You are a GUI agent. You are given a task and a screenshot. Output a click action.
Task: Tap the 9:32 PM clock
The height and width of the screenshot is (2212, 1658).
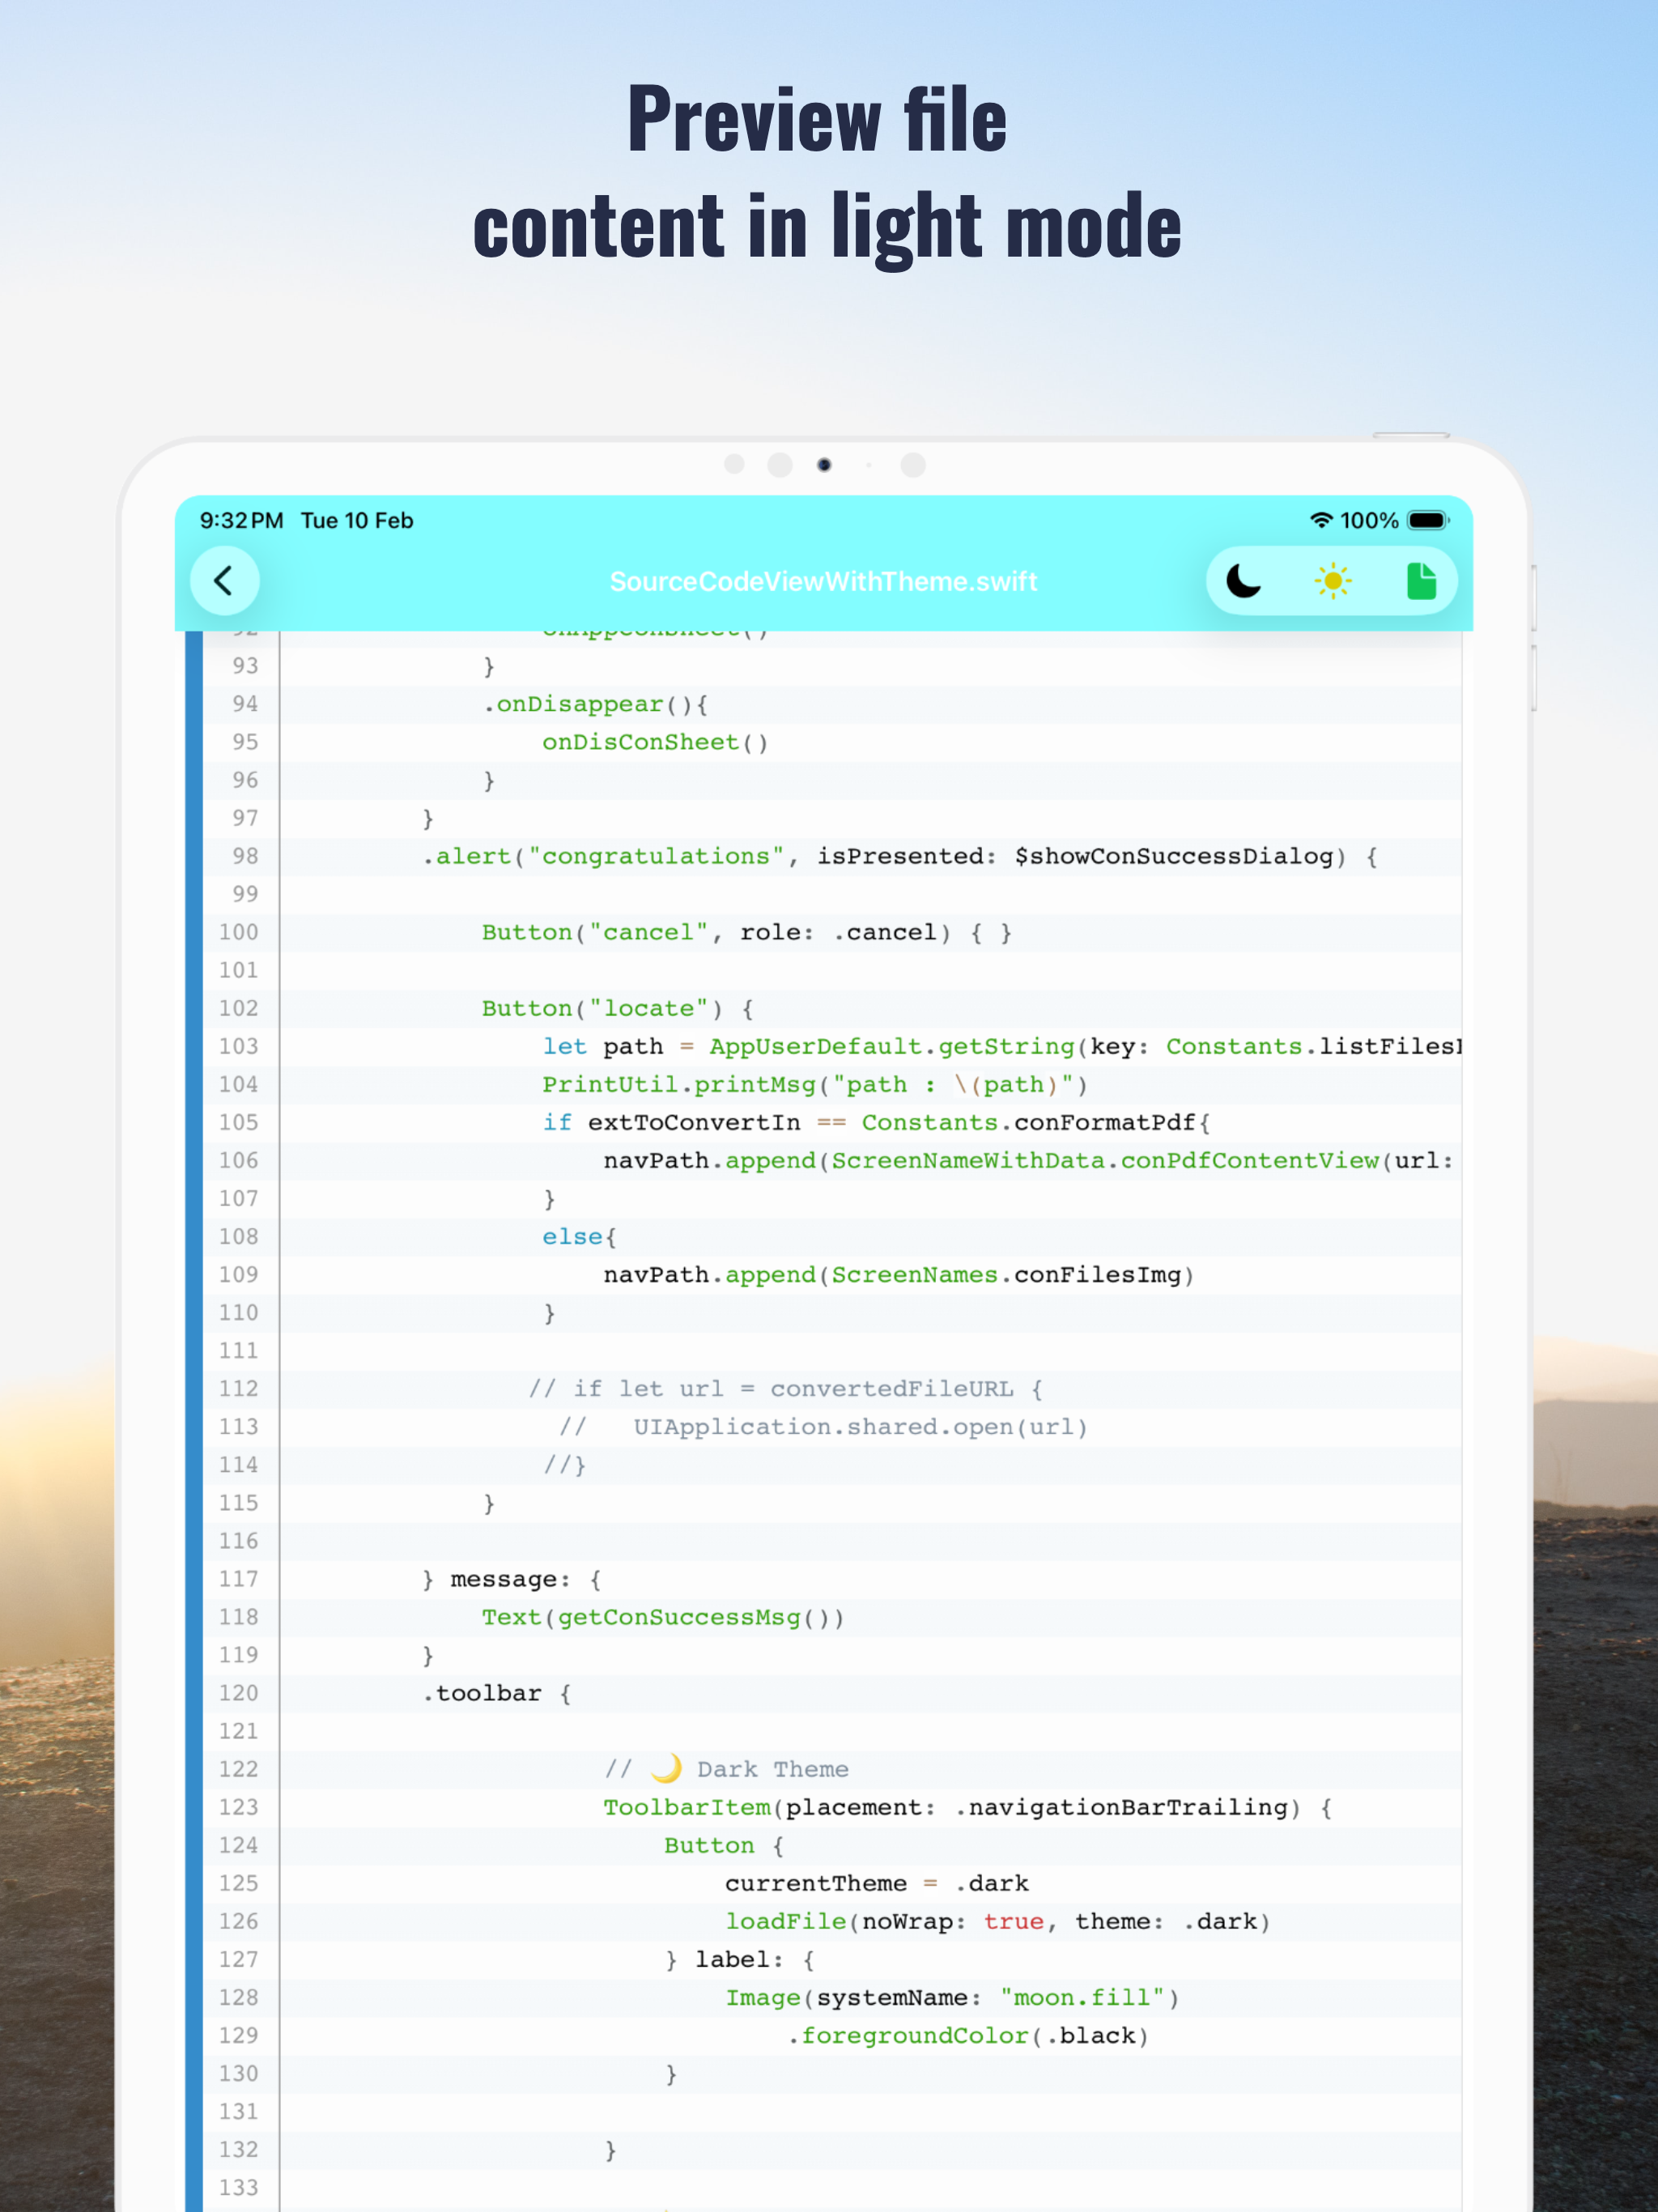point(241,520)
